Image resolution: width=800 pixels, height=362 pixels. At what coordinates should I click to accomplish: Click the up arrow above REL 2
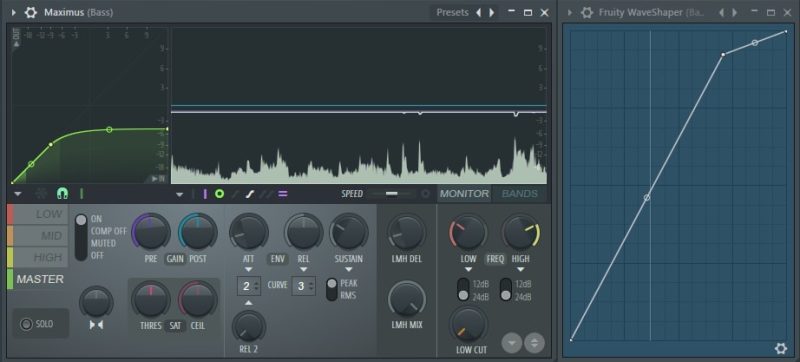(x=248, y=303)
